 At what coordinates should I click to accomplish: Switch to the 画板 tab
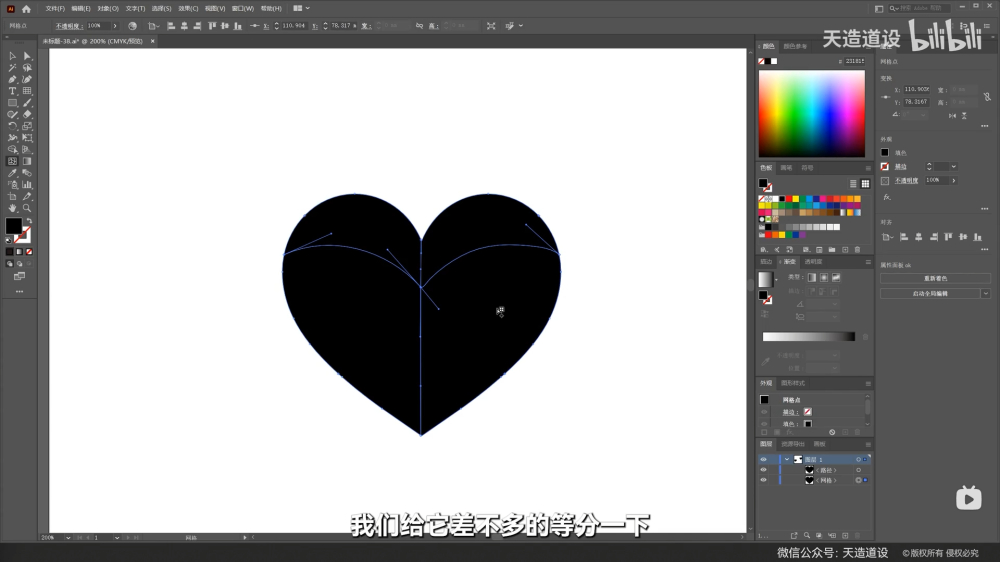(x=820, y=444)
